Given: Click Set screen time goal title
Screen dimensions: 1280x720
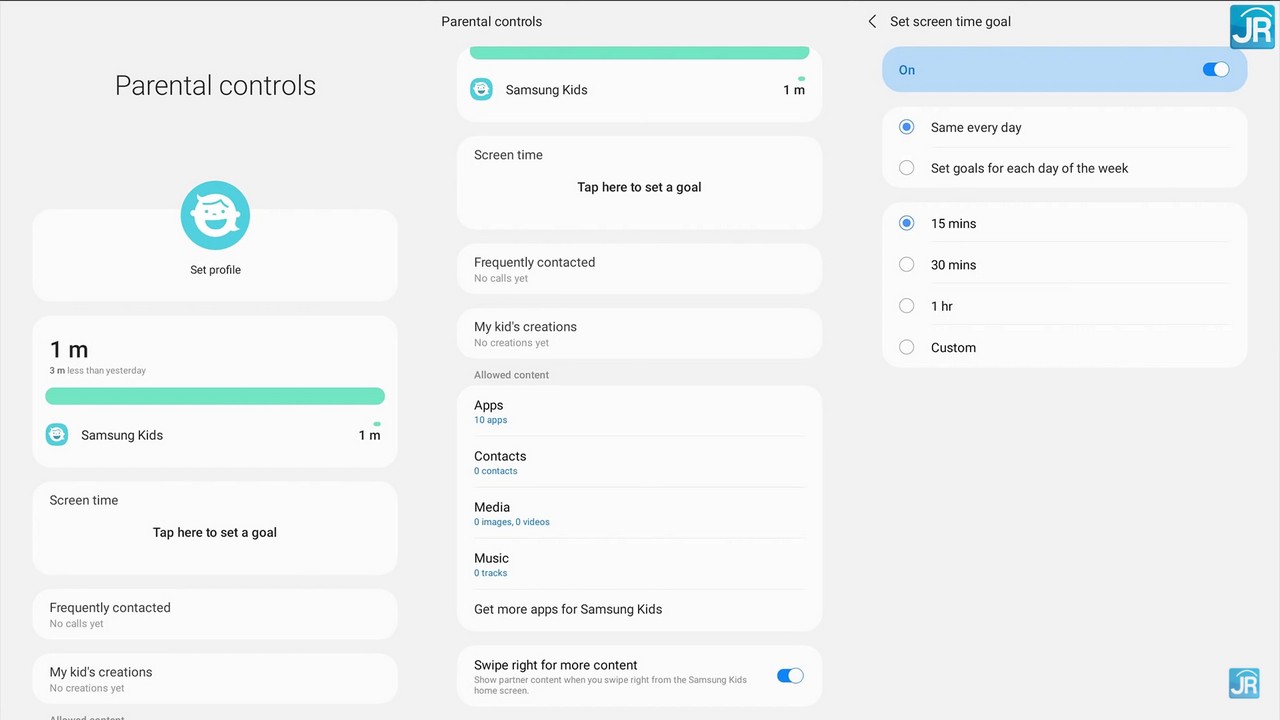Looking at the screenshot, I should pyautogui.click(x=950, y=21).
